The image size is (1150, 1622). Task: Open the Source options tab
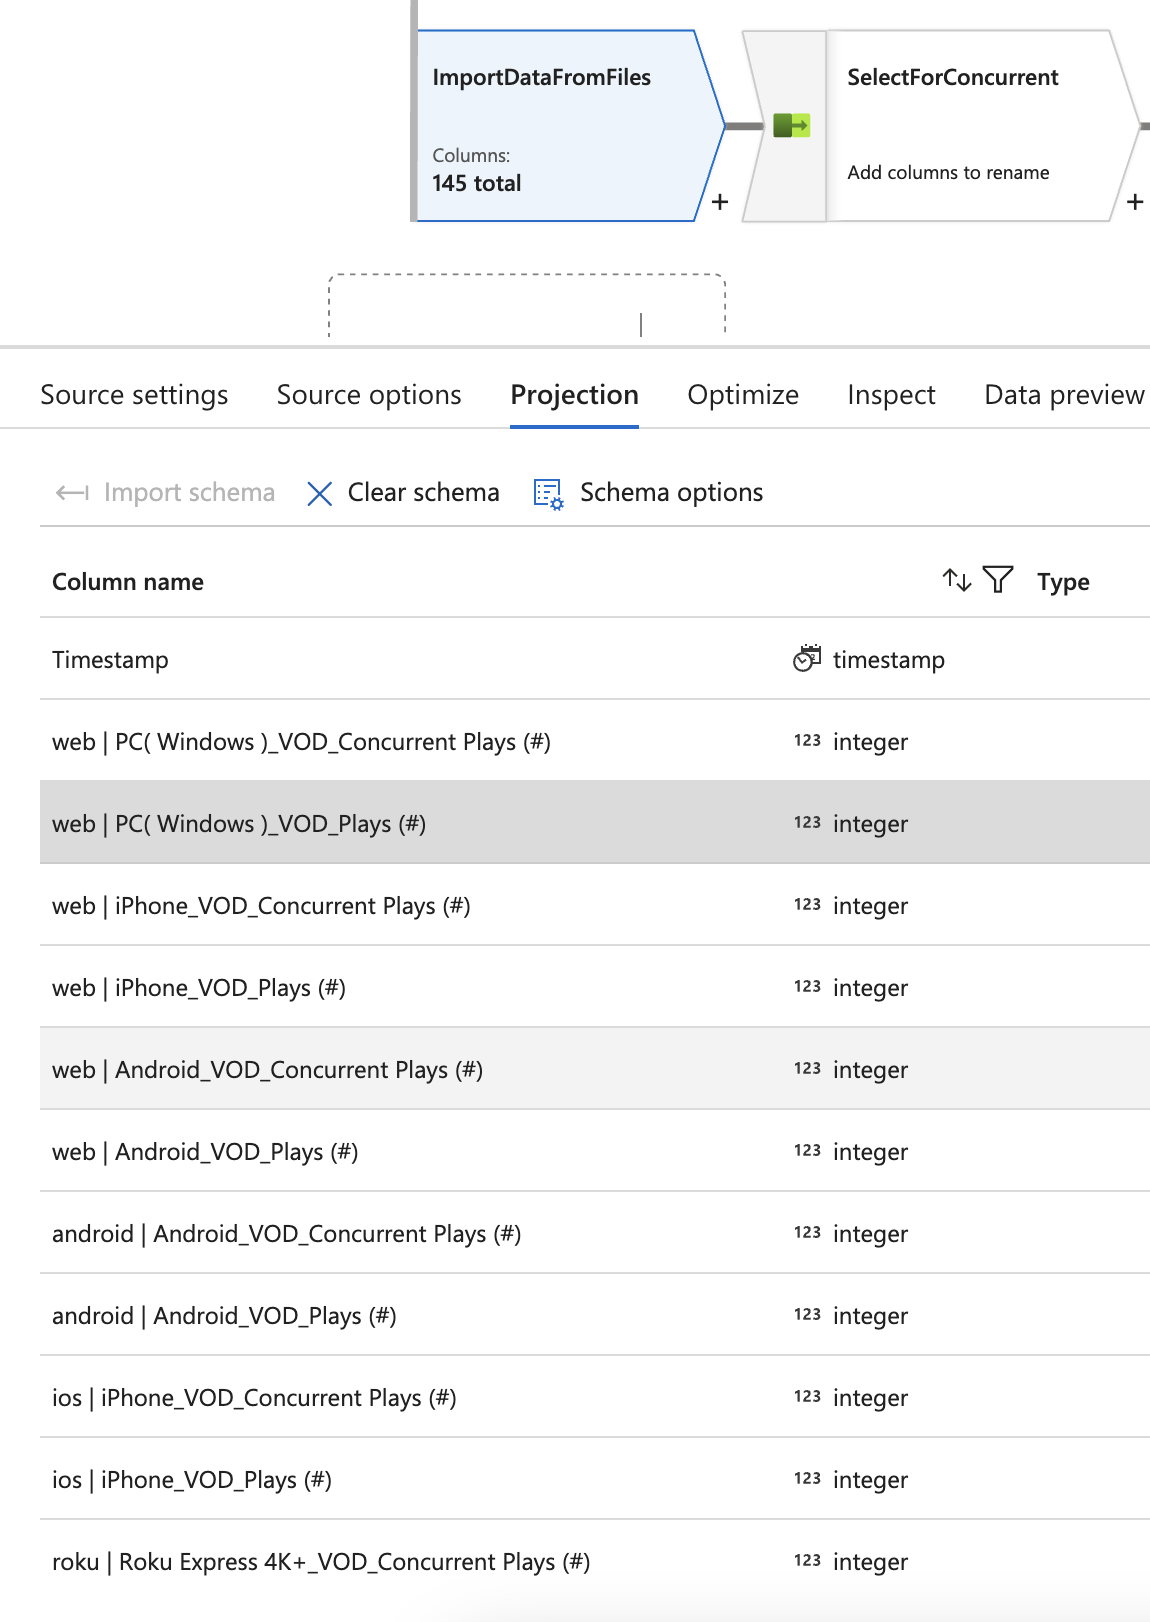369,395
